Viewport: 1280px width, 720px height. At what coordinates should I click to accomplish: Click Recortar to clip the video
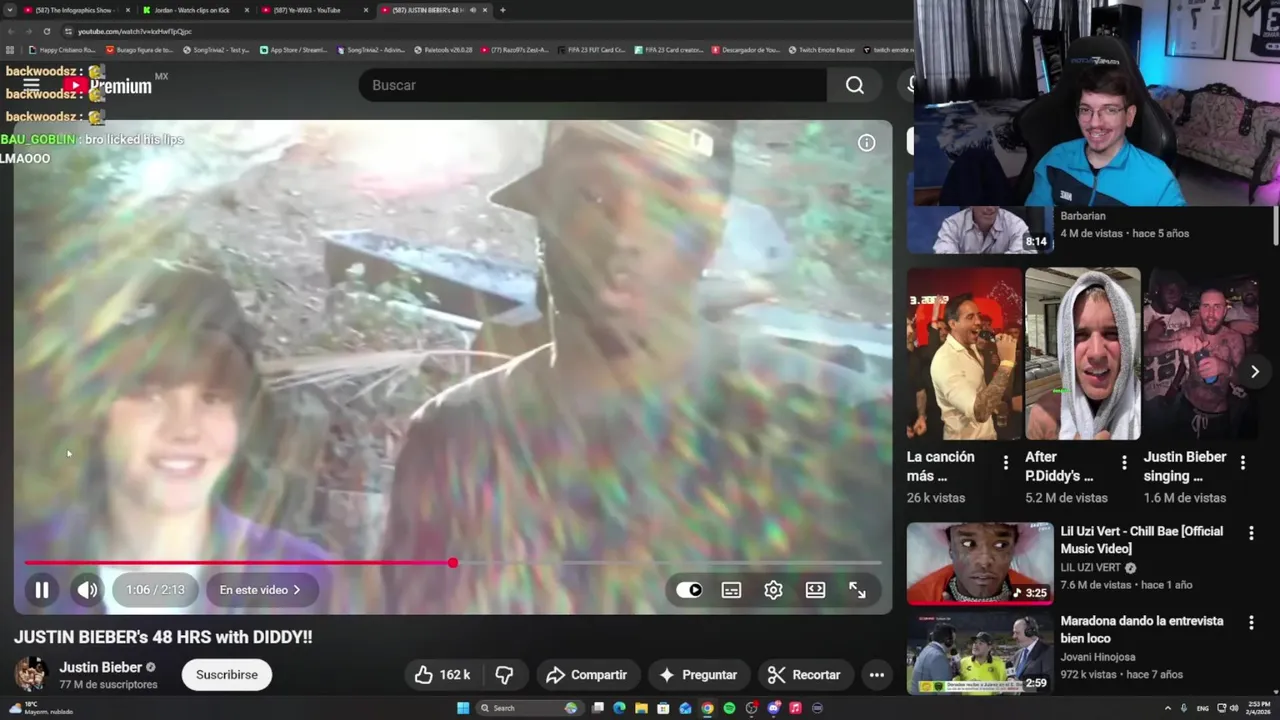(x=804, y=675)
